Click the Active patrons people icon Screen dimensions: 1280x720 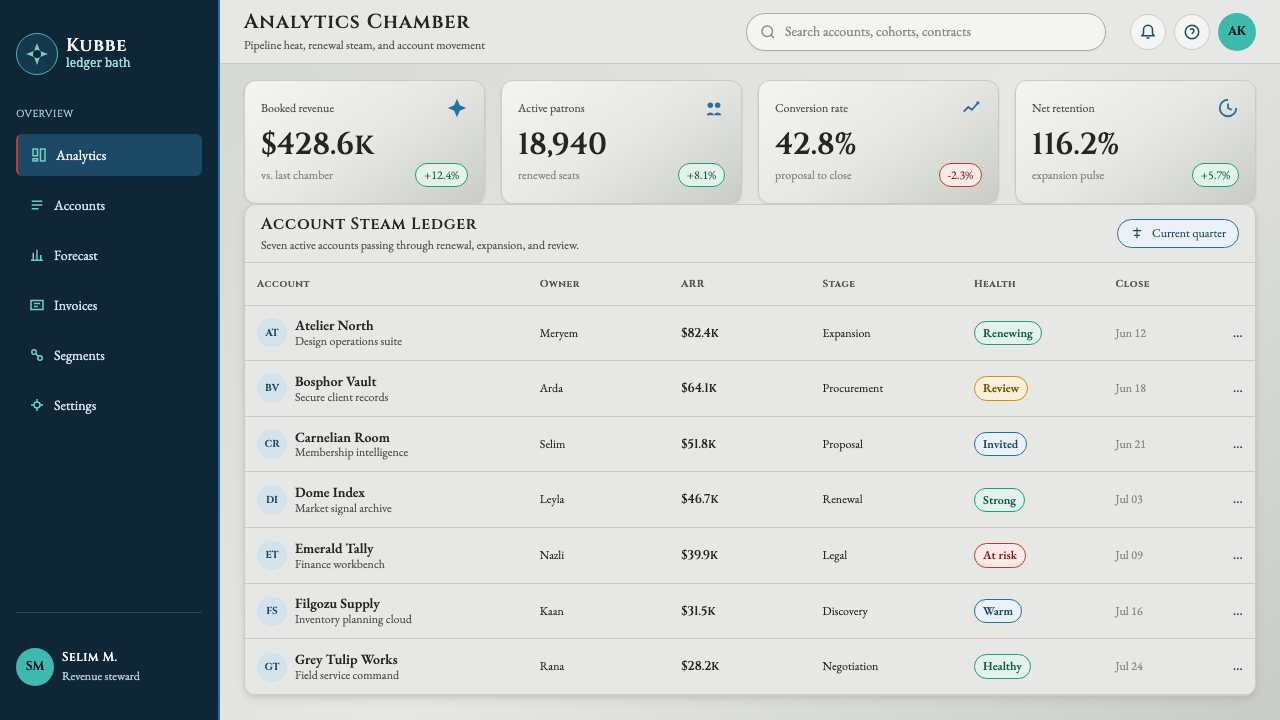[x=714, y=108]
